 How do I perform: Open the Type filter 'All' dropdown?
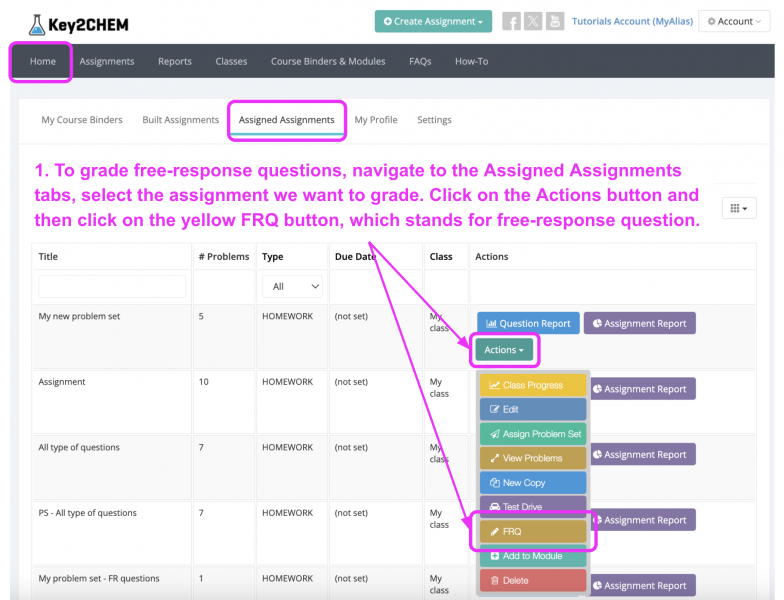click(292, 286)
